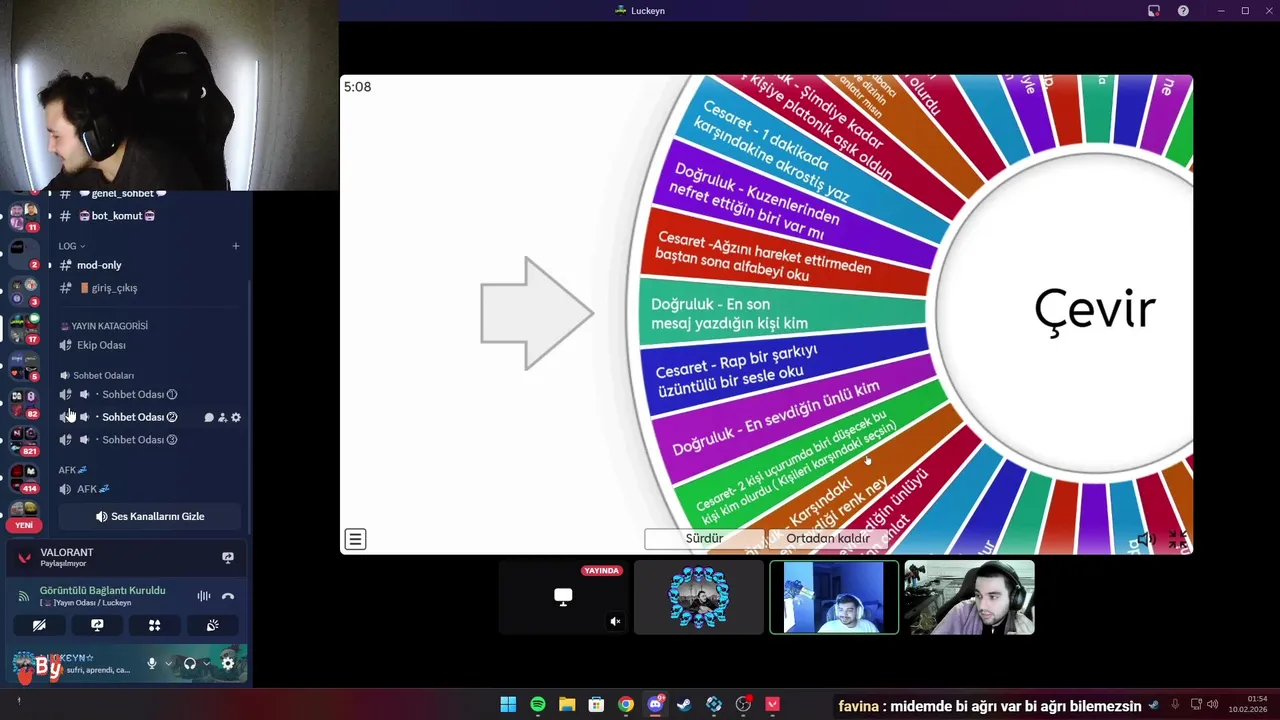The width and height of the screenshot is (1280, 720).
Task: Open the help question mark icon
Action: (1184, 11)
